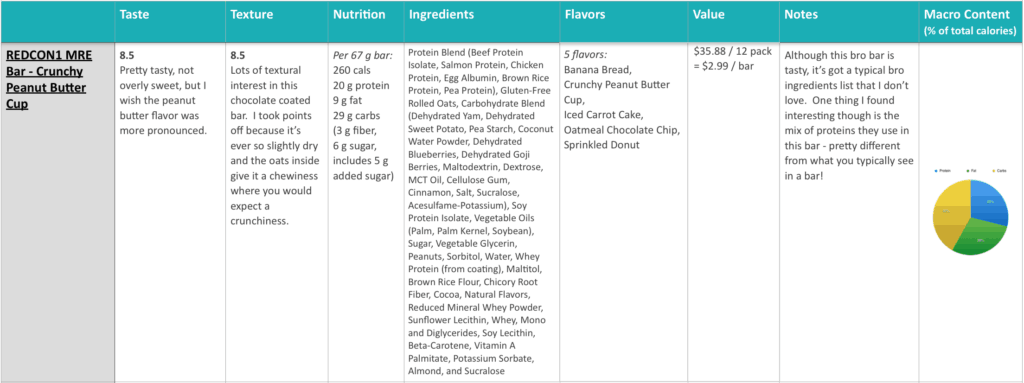The height and width of the screenshot is (383, 1024).
Task: Click the blue Protein slice of pie chart
Action: click(x=987, y=202)
